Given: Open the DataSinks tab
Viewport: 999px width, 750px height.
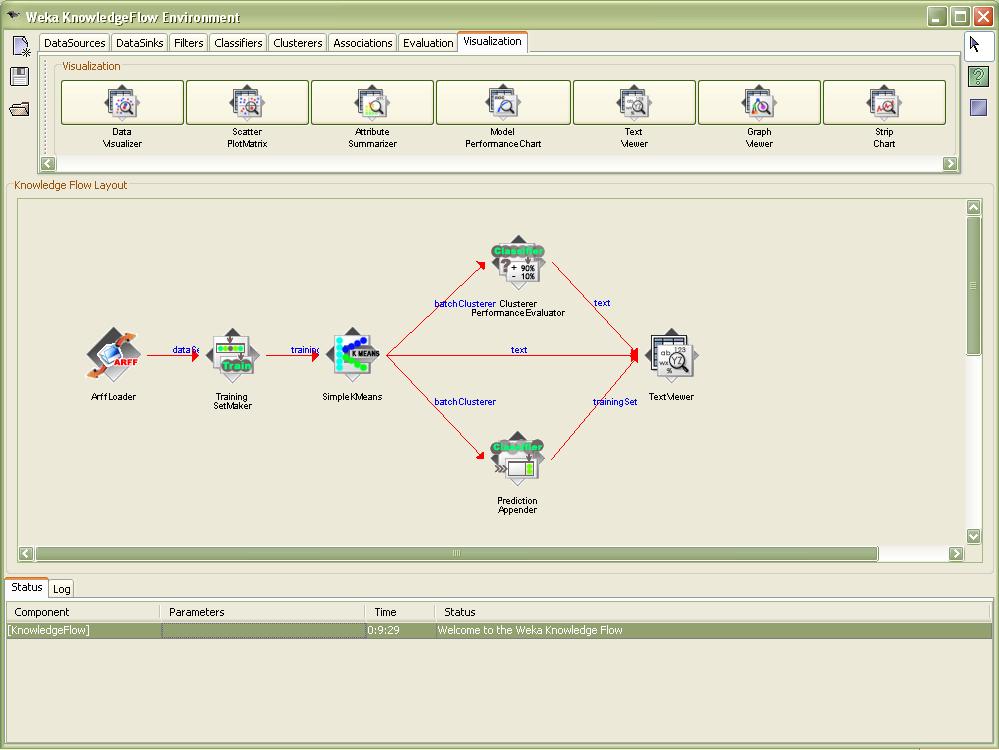Looking at the screenshot, I should pyautogui.click(x=140, y=43).
